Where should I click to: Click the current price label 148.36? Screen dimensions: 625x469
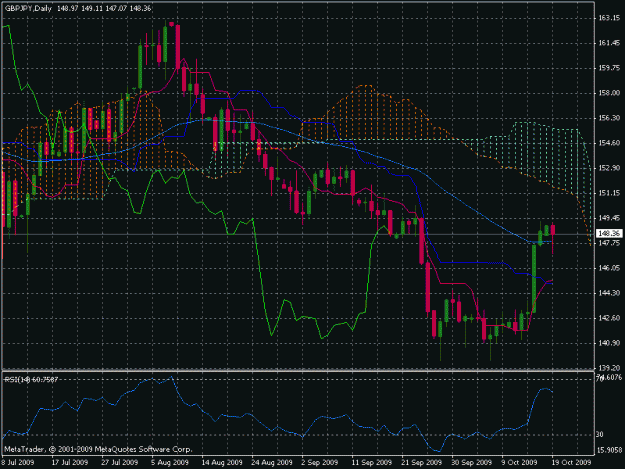(609, 234)
